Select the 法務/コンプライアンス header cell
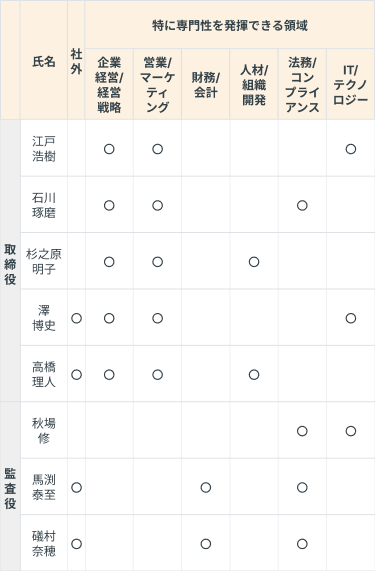This screenshot has width=375, height=571. pyautogui.click(x=302, y=85)
